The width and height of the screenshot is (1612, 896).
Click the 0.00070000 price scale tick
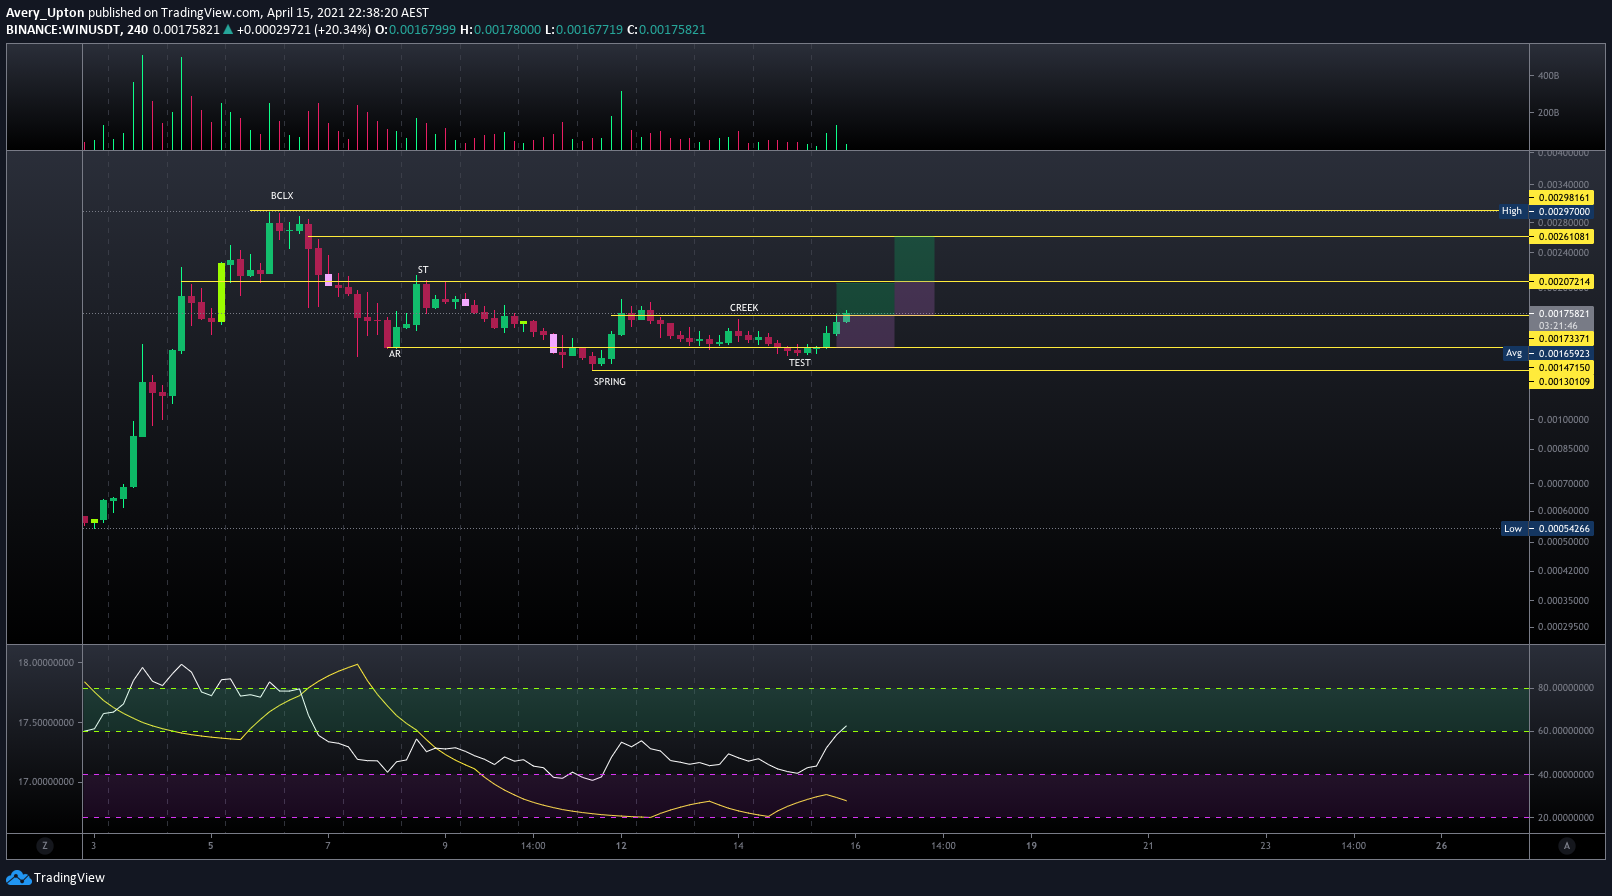[x=1563, y=484]
